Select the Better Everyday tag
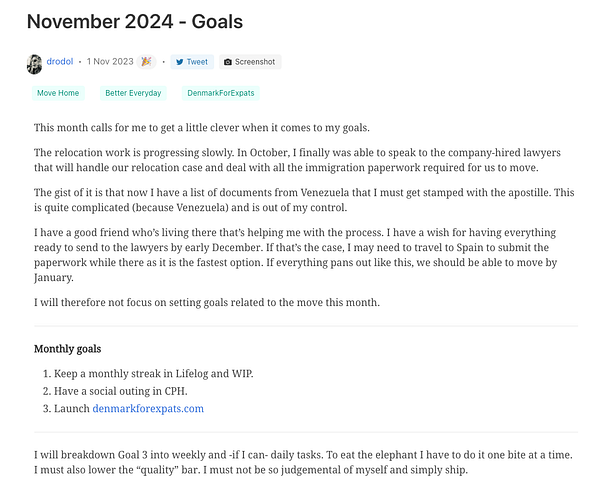The width and height of the screenshot is (600, 486). tap(133, 93)
